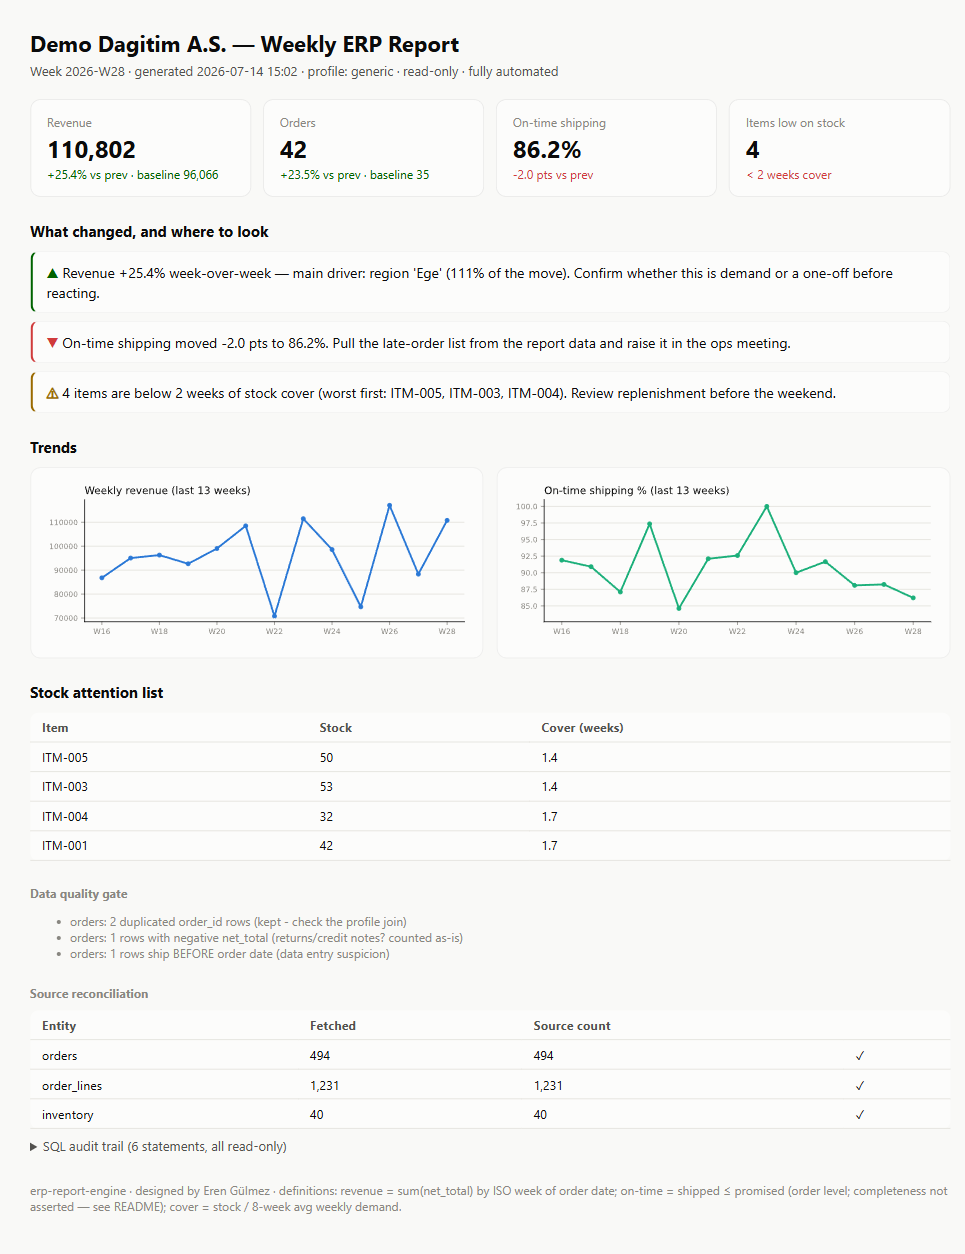Click the 'Cover (weeks)' column header
The height and width of the screenshot is (1254, 965).
coord(582,728)
